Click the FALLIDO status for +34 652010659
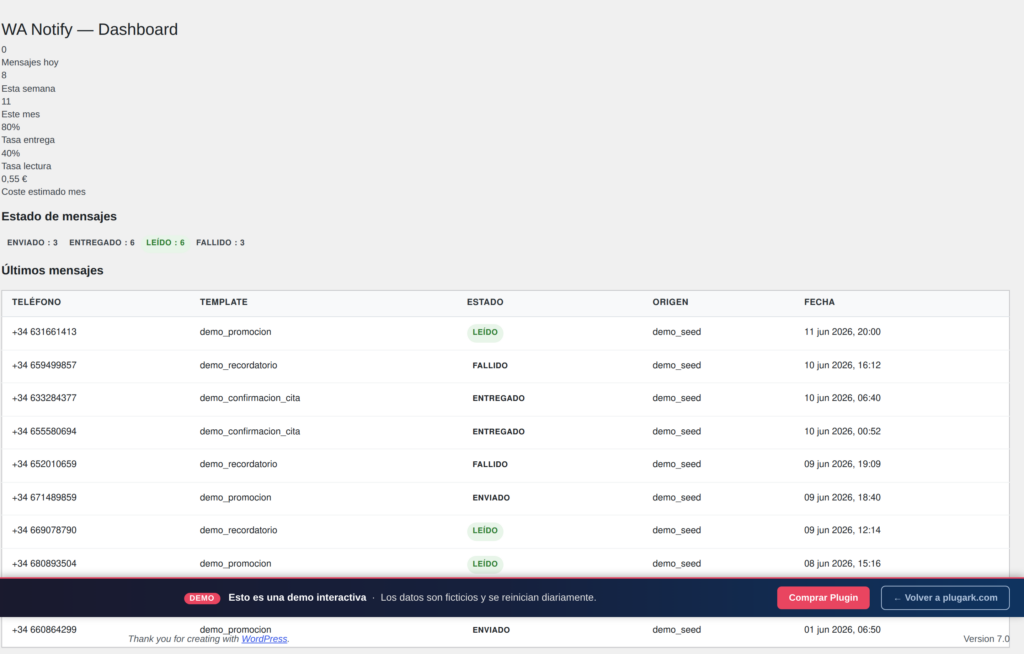Image resolution: width=1024 pixels, height=654 pixels. (490, 465)
